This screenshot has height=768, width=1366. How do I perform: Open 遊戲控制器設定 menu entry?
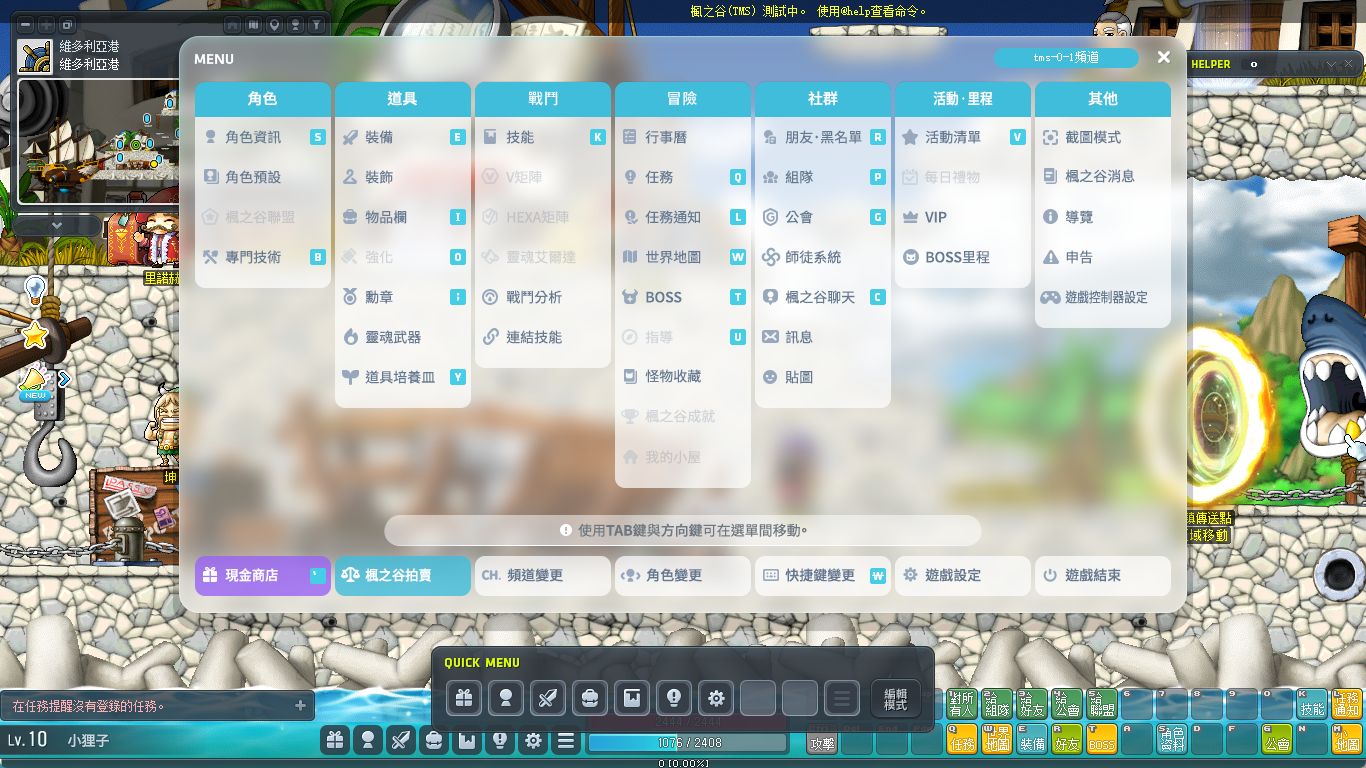coord(1103,297)
